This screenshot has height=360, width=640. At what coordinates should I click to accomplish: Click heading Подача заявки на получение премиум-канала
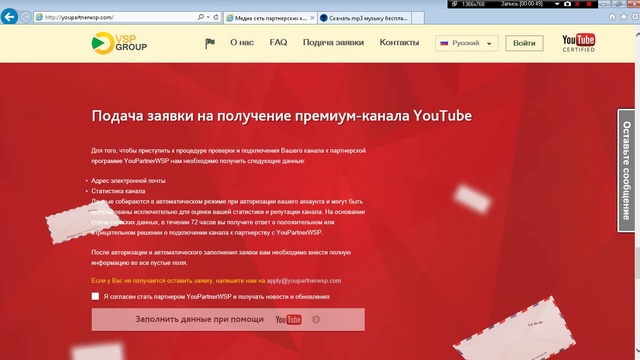click(x=282, y=116)
